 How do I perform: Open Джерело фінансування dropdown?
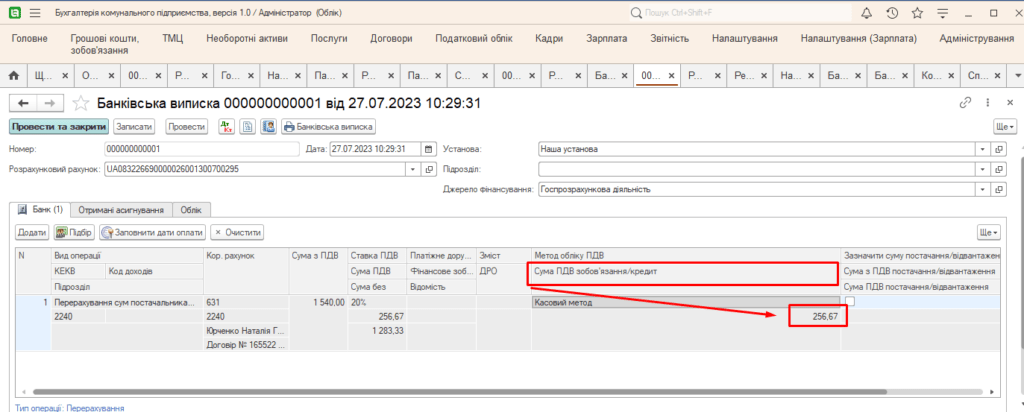[983, 188]
